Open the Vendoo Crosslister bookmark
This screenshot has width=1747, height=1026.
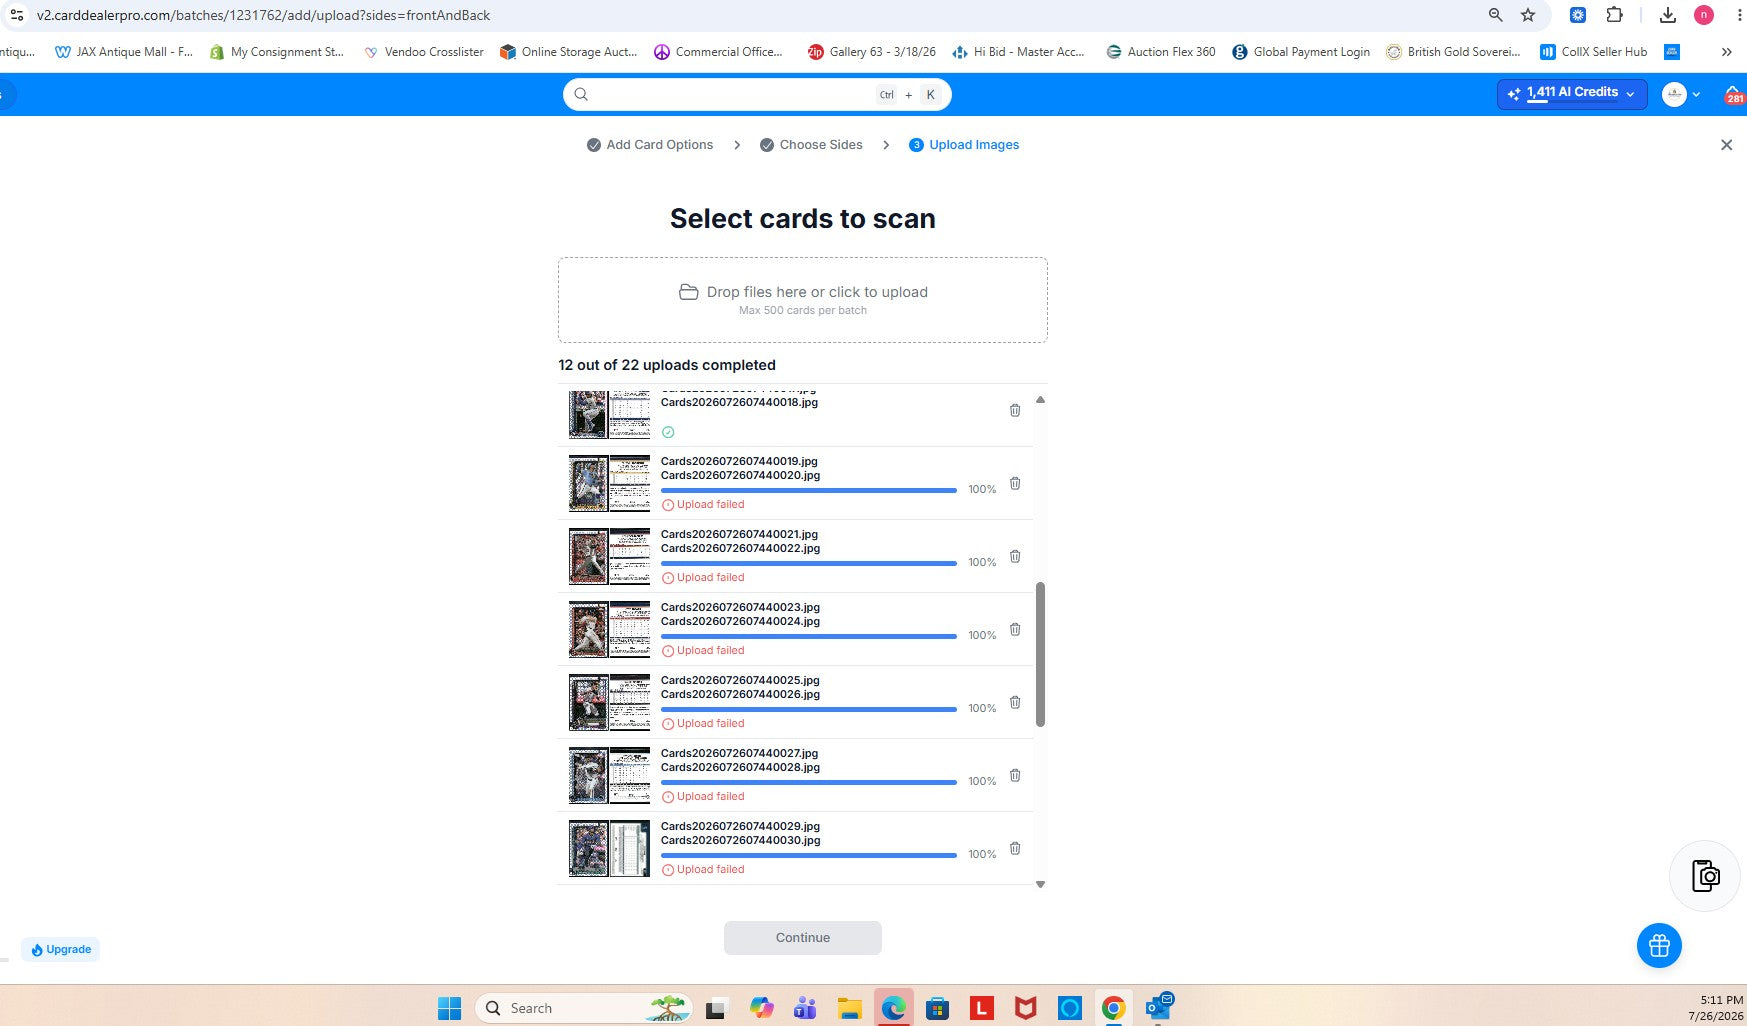pos(424,52)
